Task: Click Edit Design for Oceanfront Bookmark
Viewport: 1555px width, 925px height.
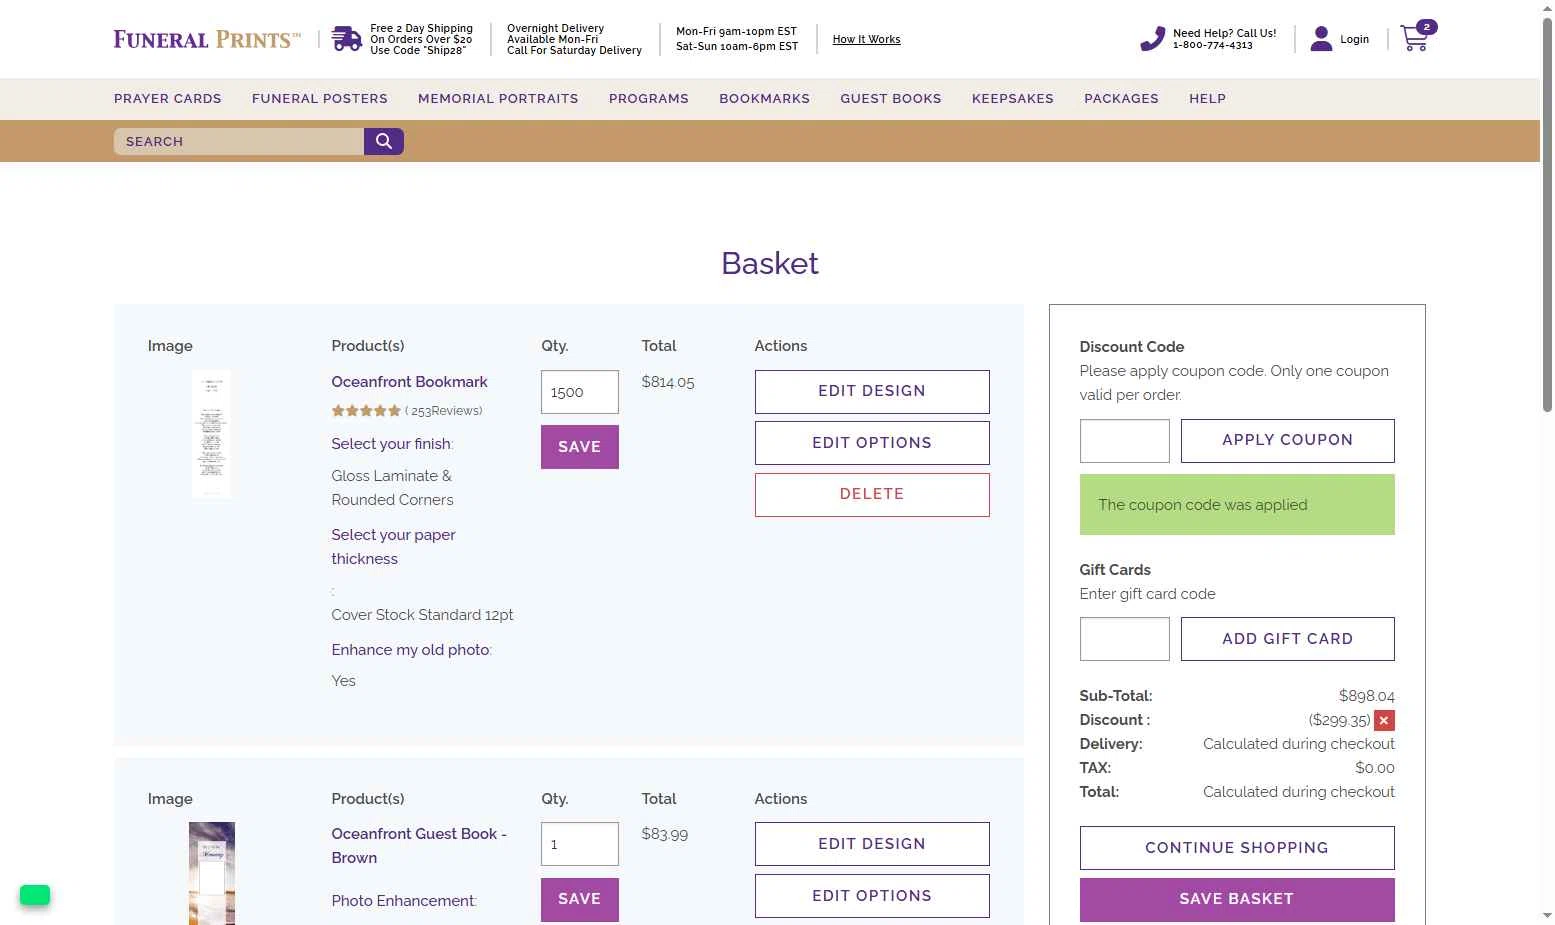Action: coord(872,391)
